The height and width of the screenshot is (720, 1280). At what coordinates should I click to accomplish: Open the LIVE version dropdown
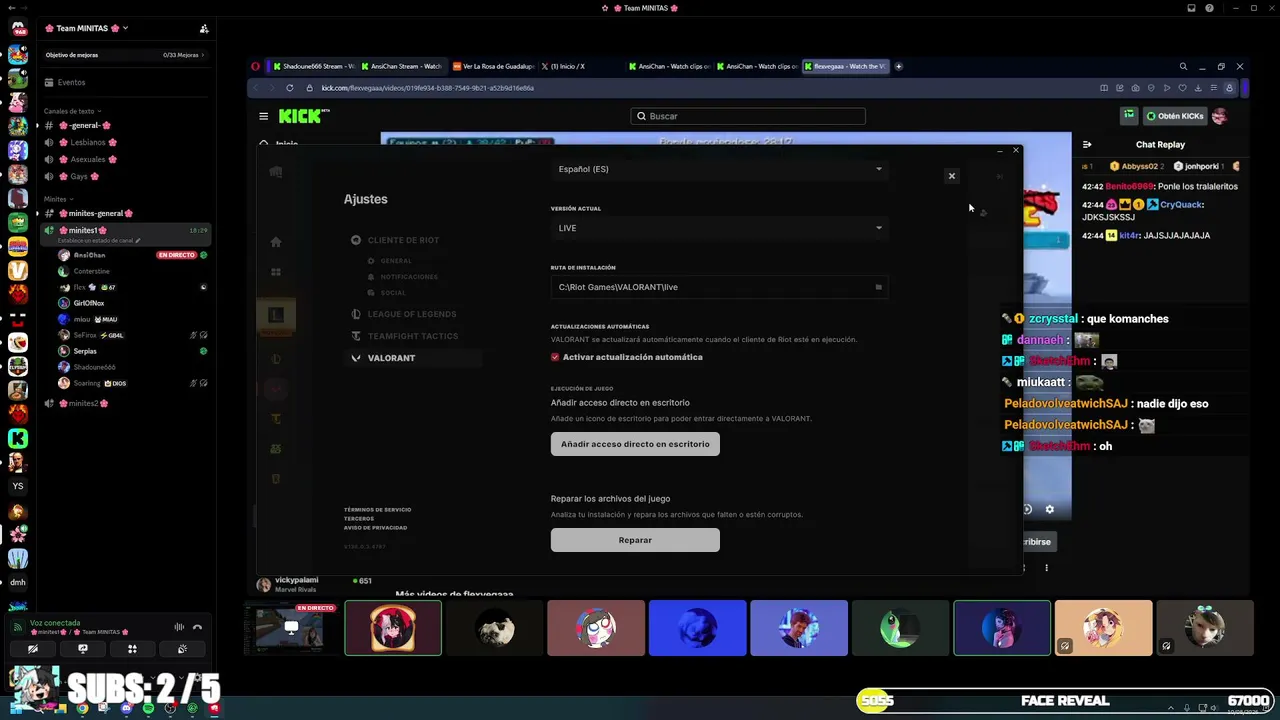coord(719,228)
